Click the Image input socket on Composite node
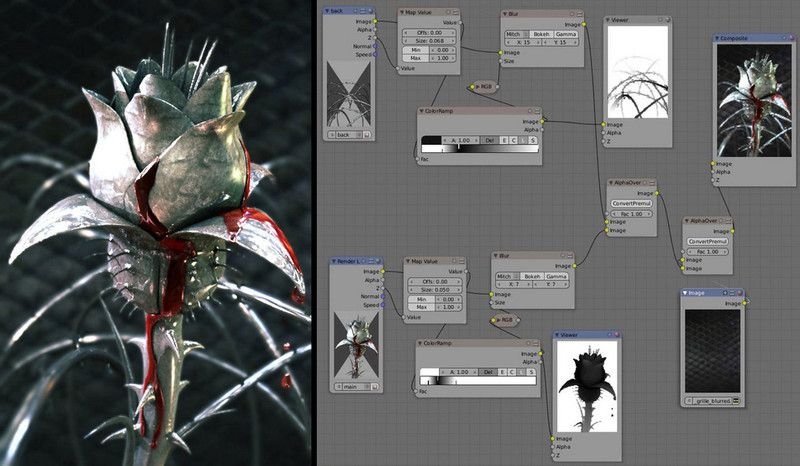The width and height of the screenshot is (800, 466). [714, 163]
